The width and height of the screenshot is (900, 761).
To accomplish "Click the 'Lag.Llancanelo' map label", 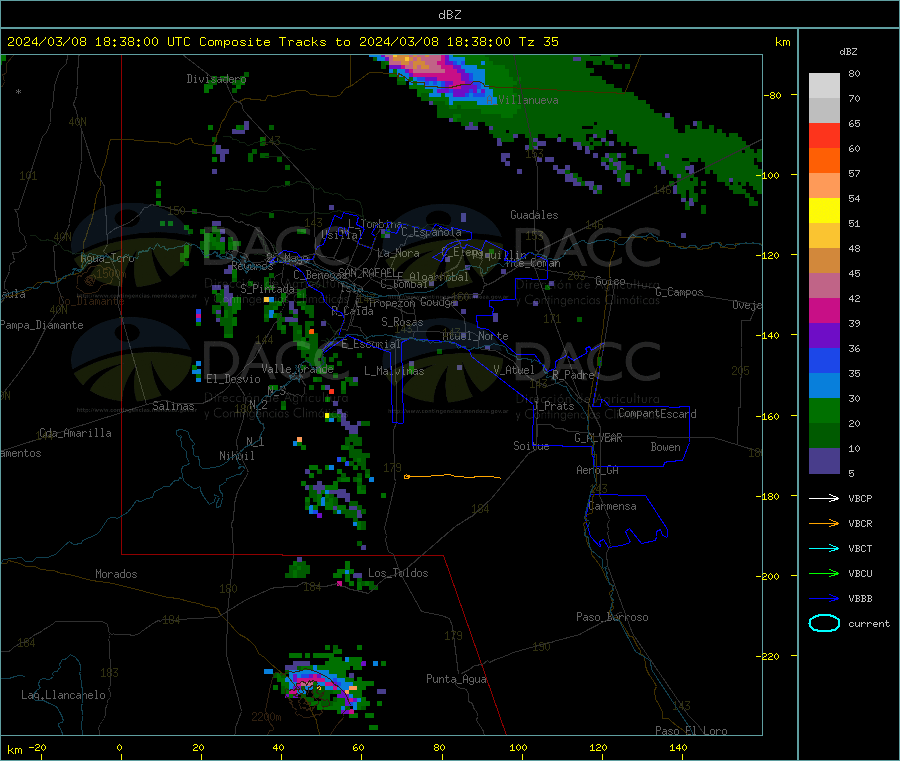I will (x=64, y=695).
